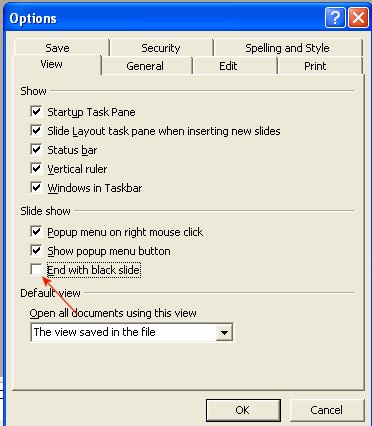Image resolution: width=372 pixels, height=426 pixels.
Task: Go to the Print tab
Action: point(315,66)
